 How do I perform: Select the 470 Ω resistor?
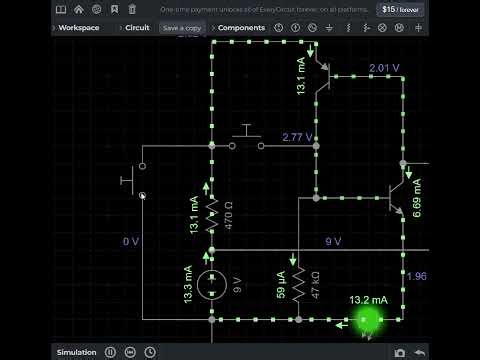click(x=212, y=215)
